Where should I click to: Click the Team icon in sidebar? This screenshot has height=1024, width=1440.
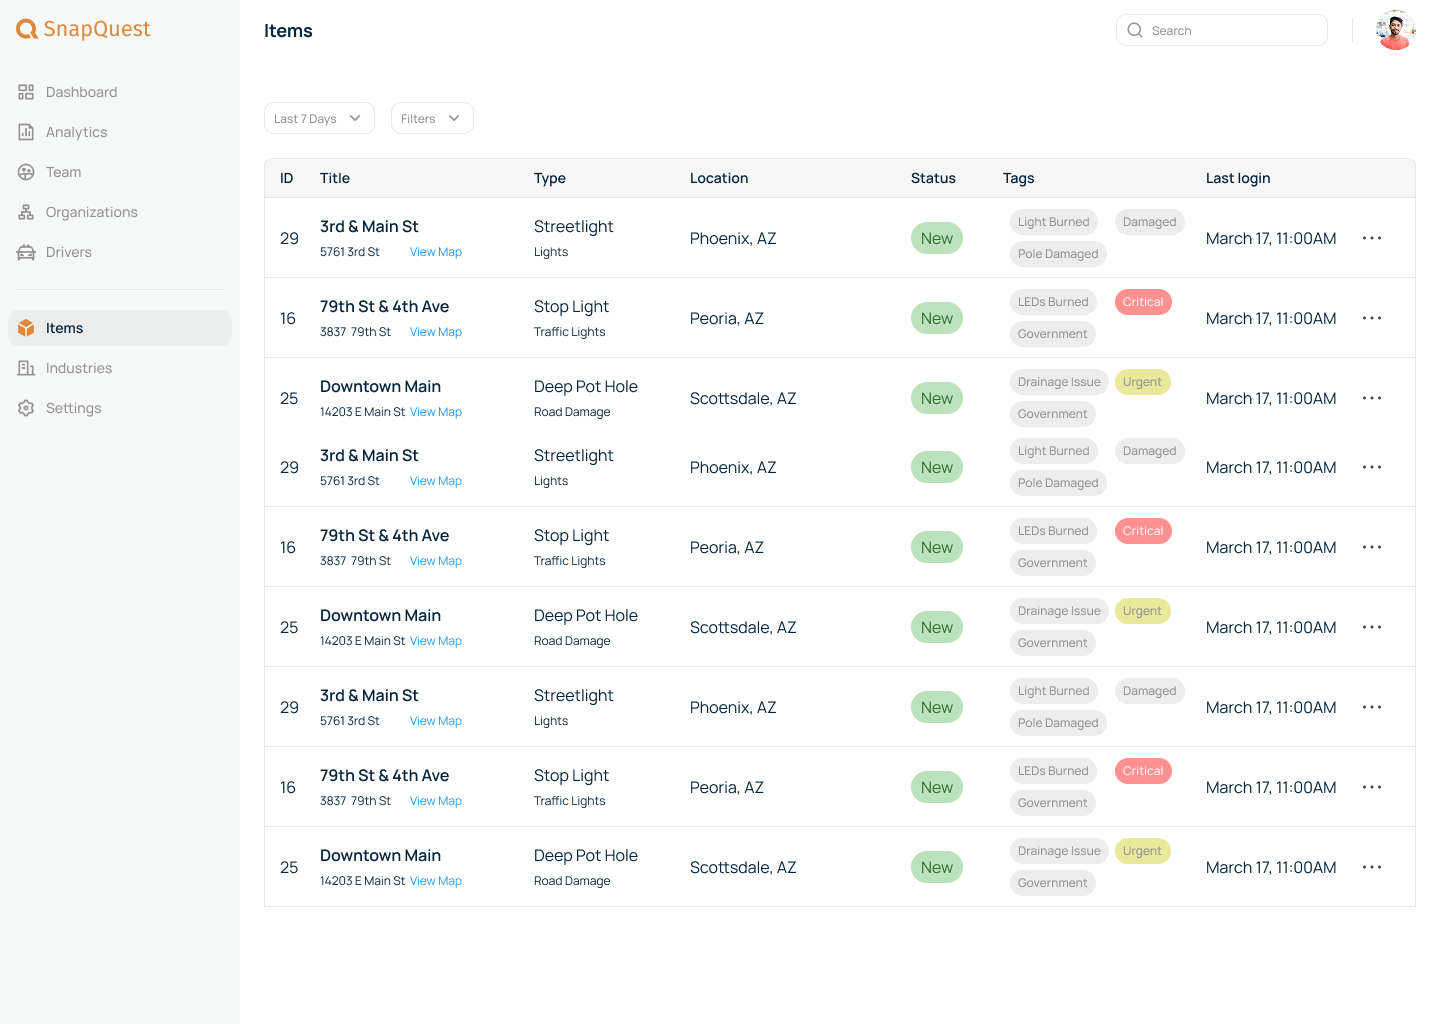click(x=26, y=172)
